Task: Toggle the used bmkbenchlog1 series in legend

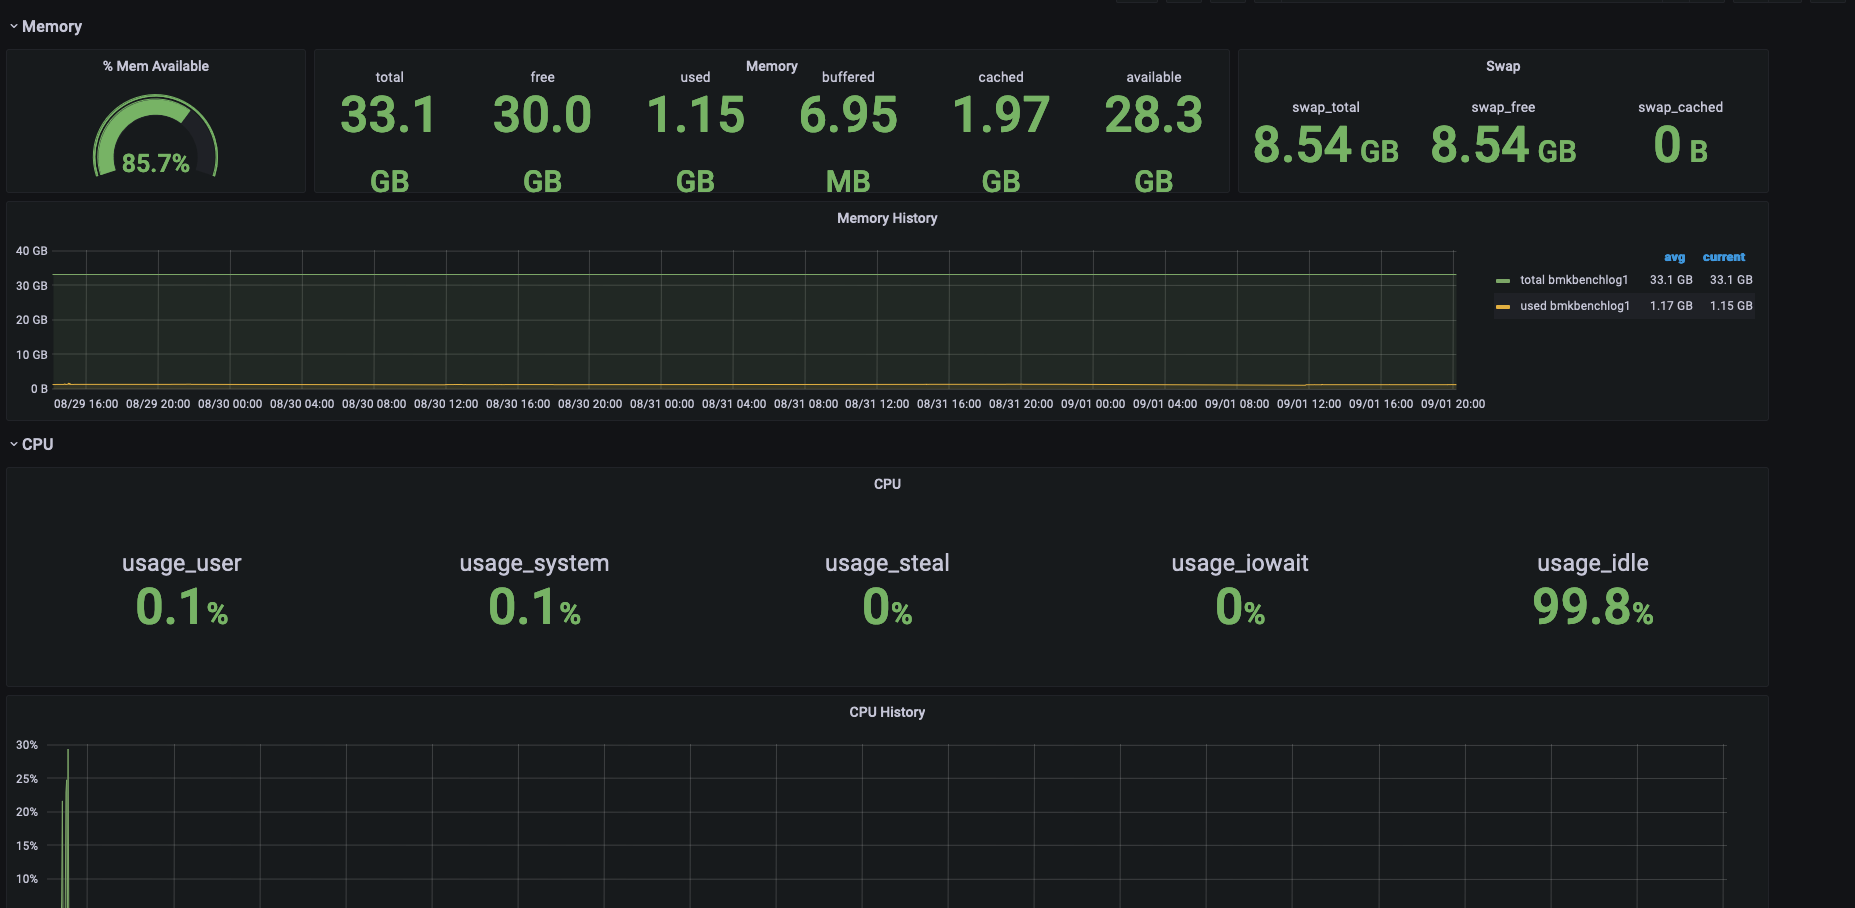Action: (x=1574, y=306)
